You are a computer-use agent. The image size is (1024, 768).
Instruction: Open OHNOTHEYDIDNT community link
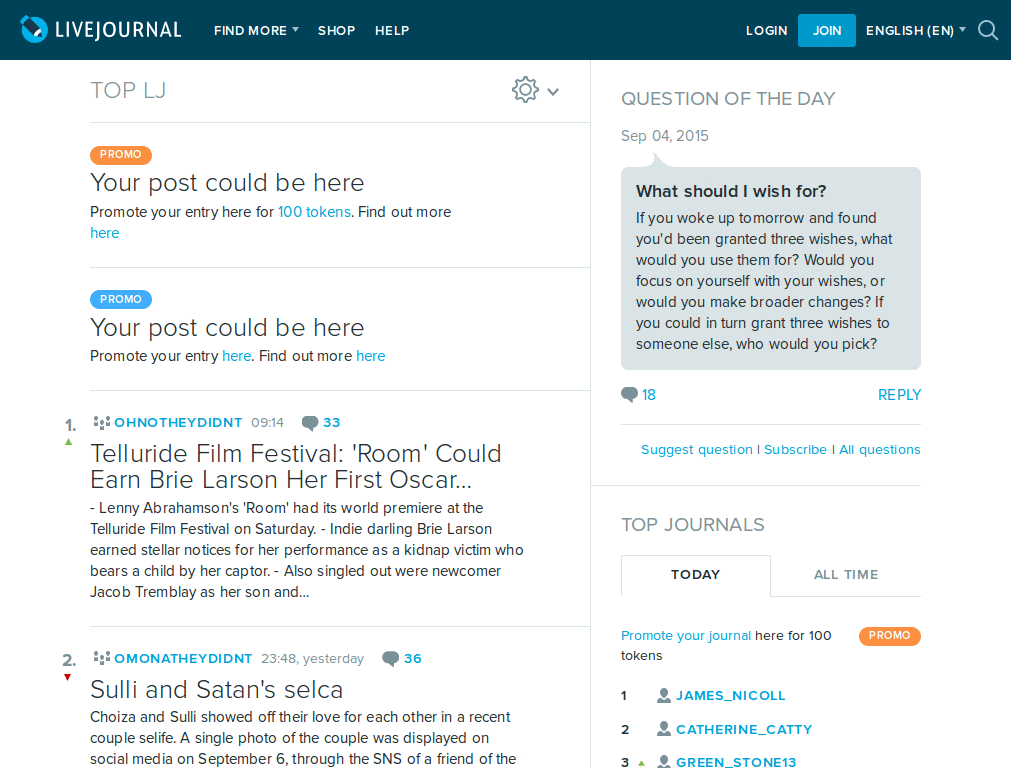tap(178, 423)
